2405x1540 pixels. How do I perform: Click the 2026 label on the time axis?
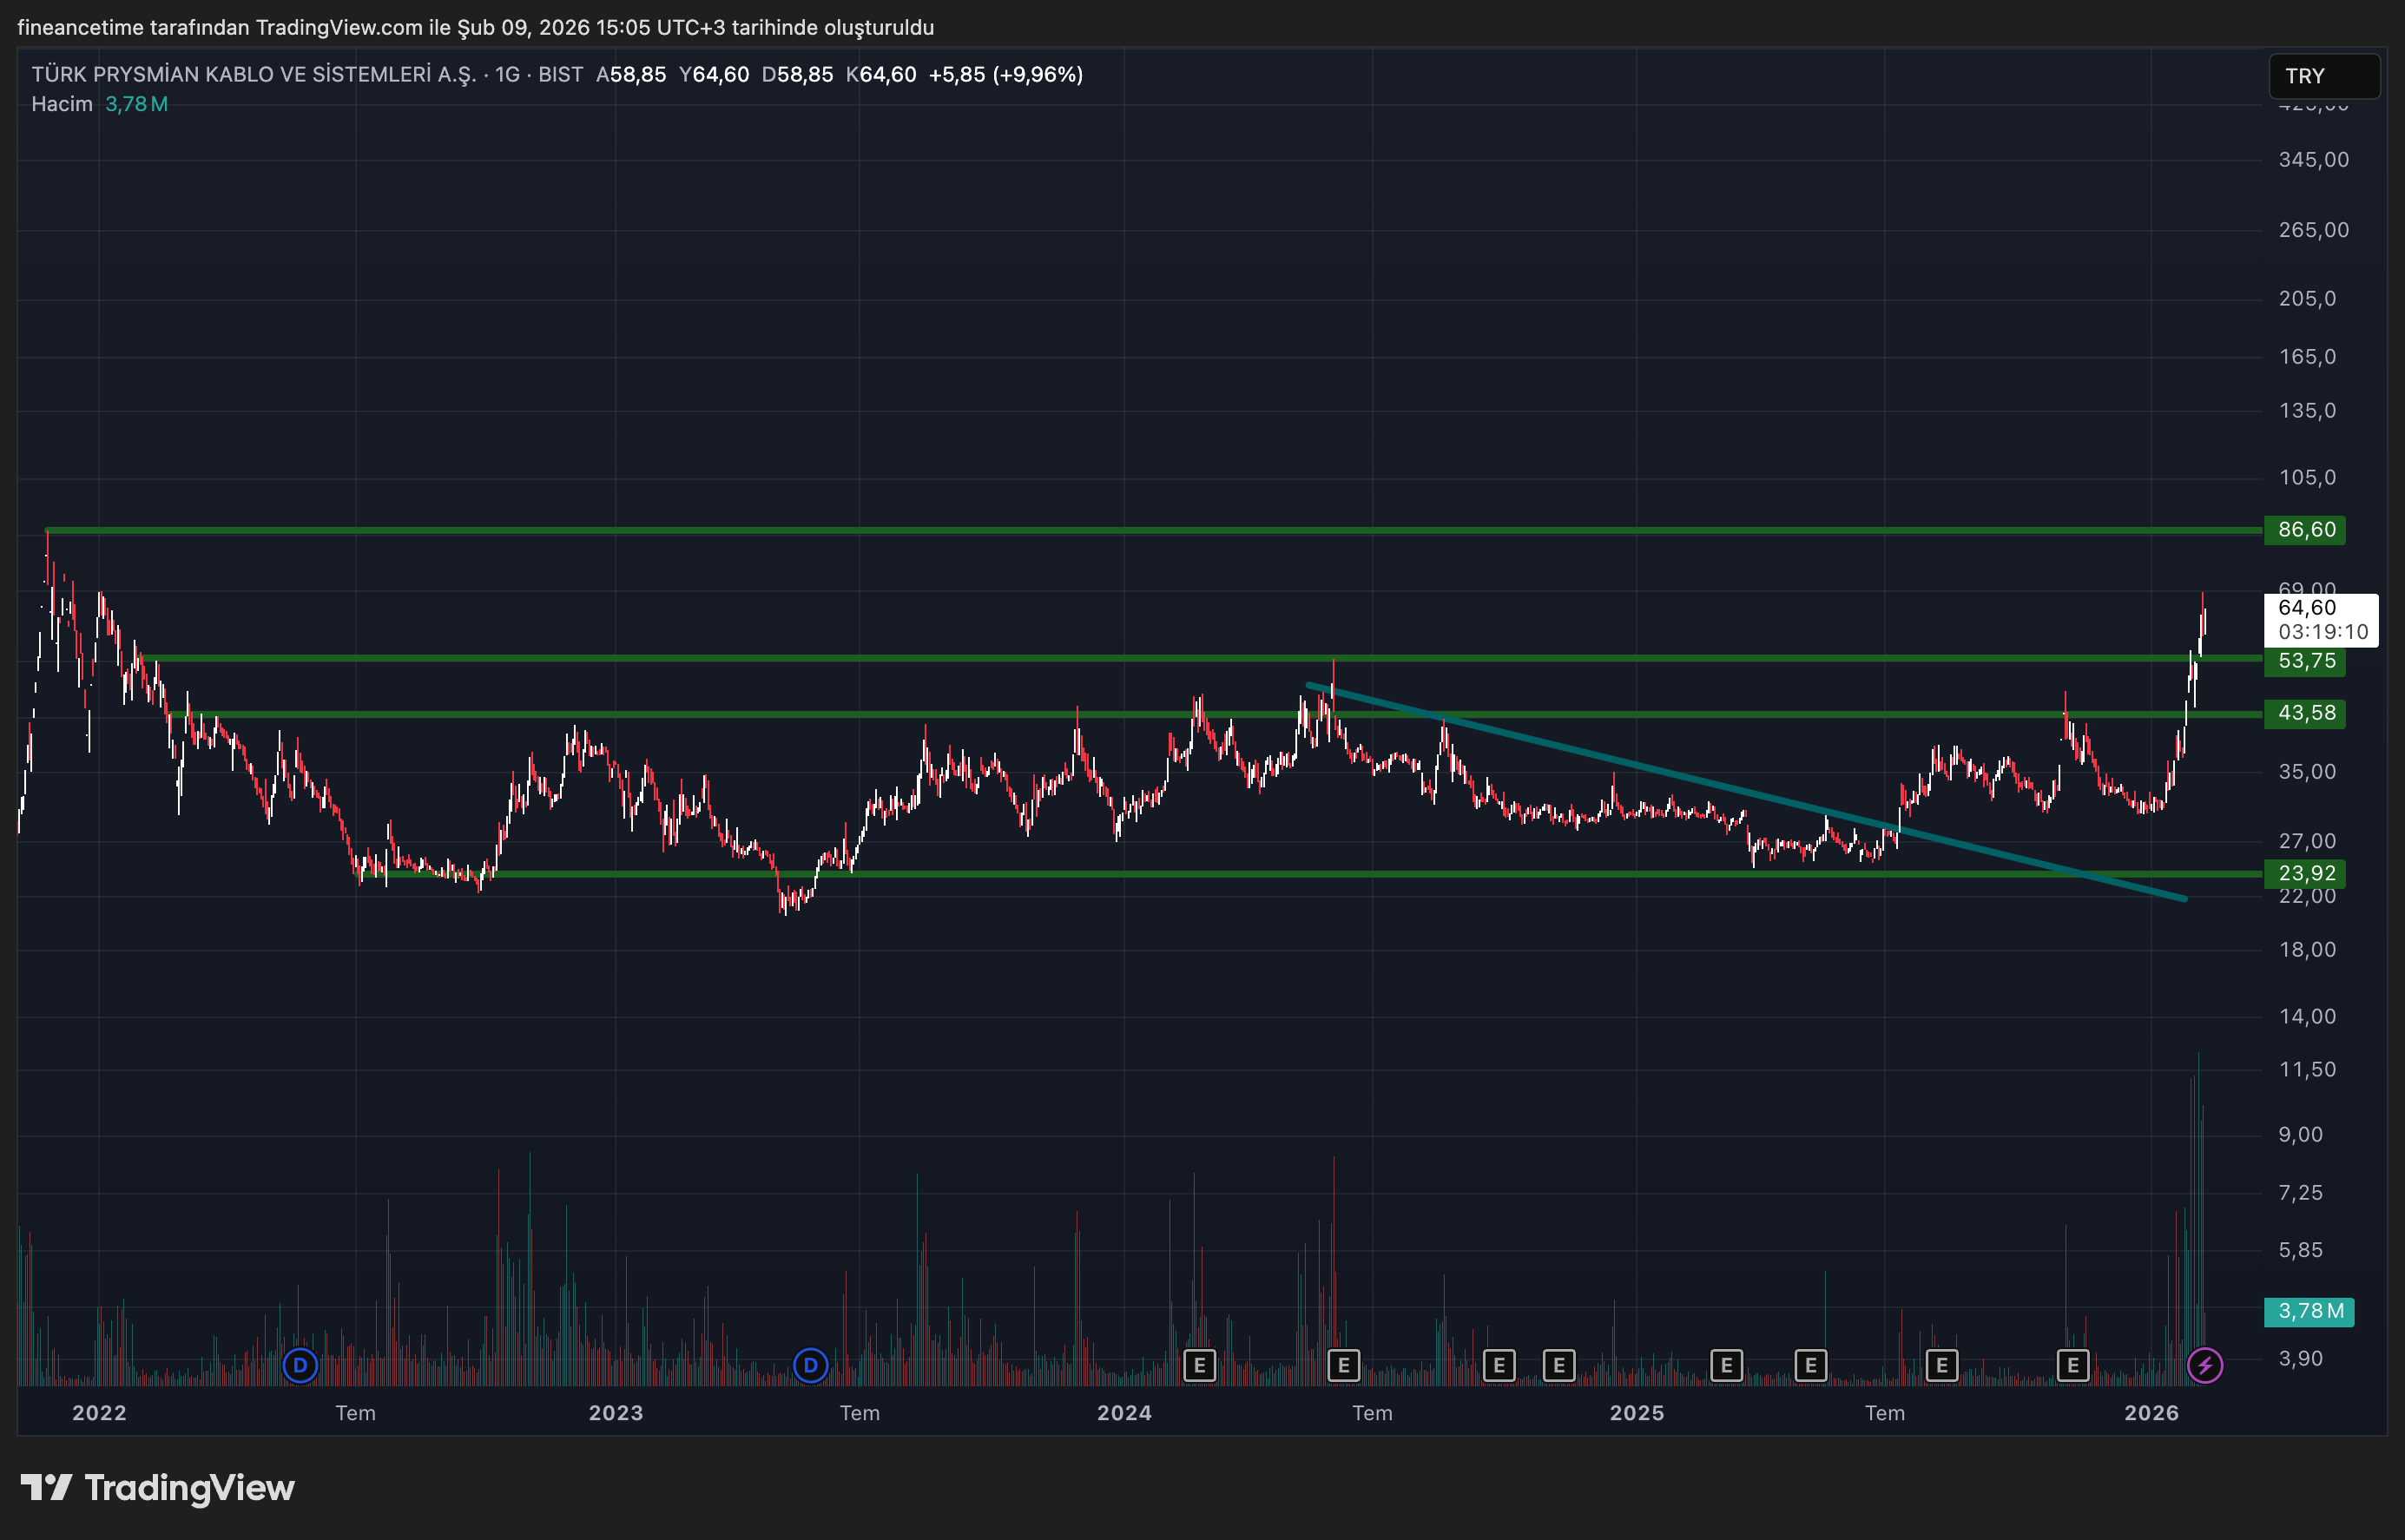(2151, 1413)
